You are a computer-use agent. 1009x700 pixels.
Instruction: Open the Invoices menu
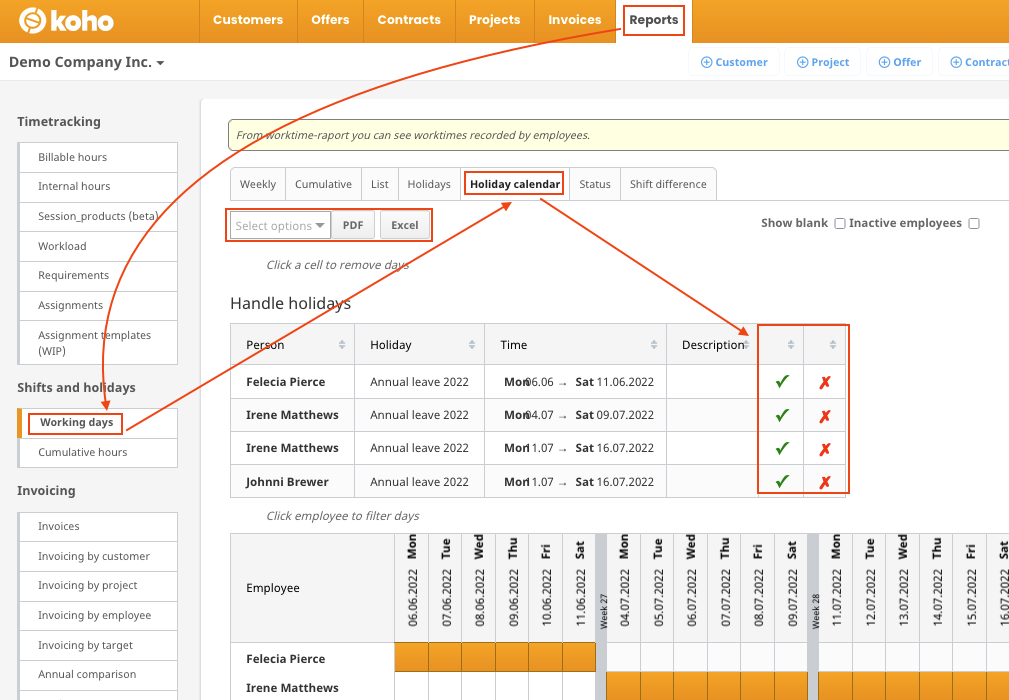point(575,20)
